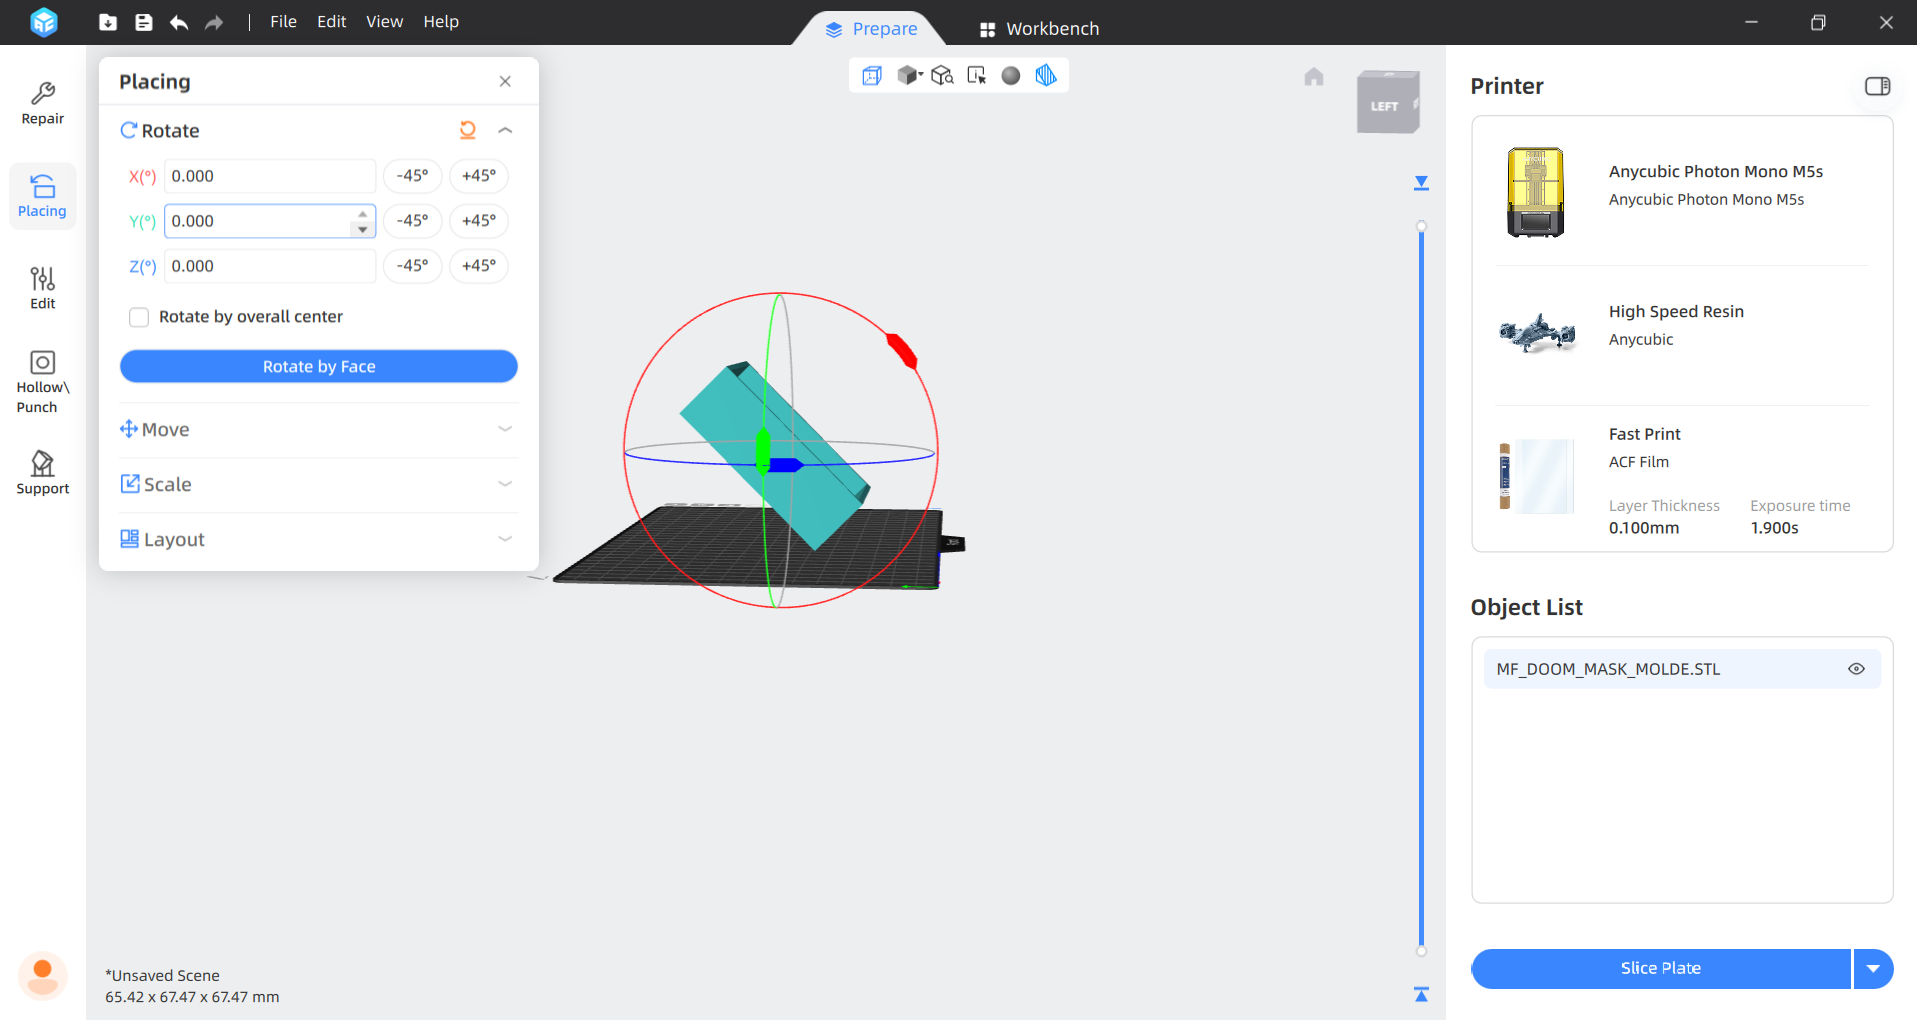
Task: Click the import file icon
Action: tap(108, 22)
